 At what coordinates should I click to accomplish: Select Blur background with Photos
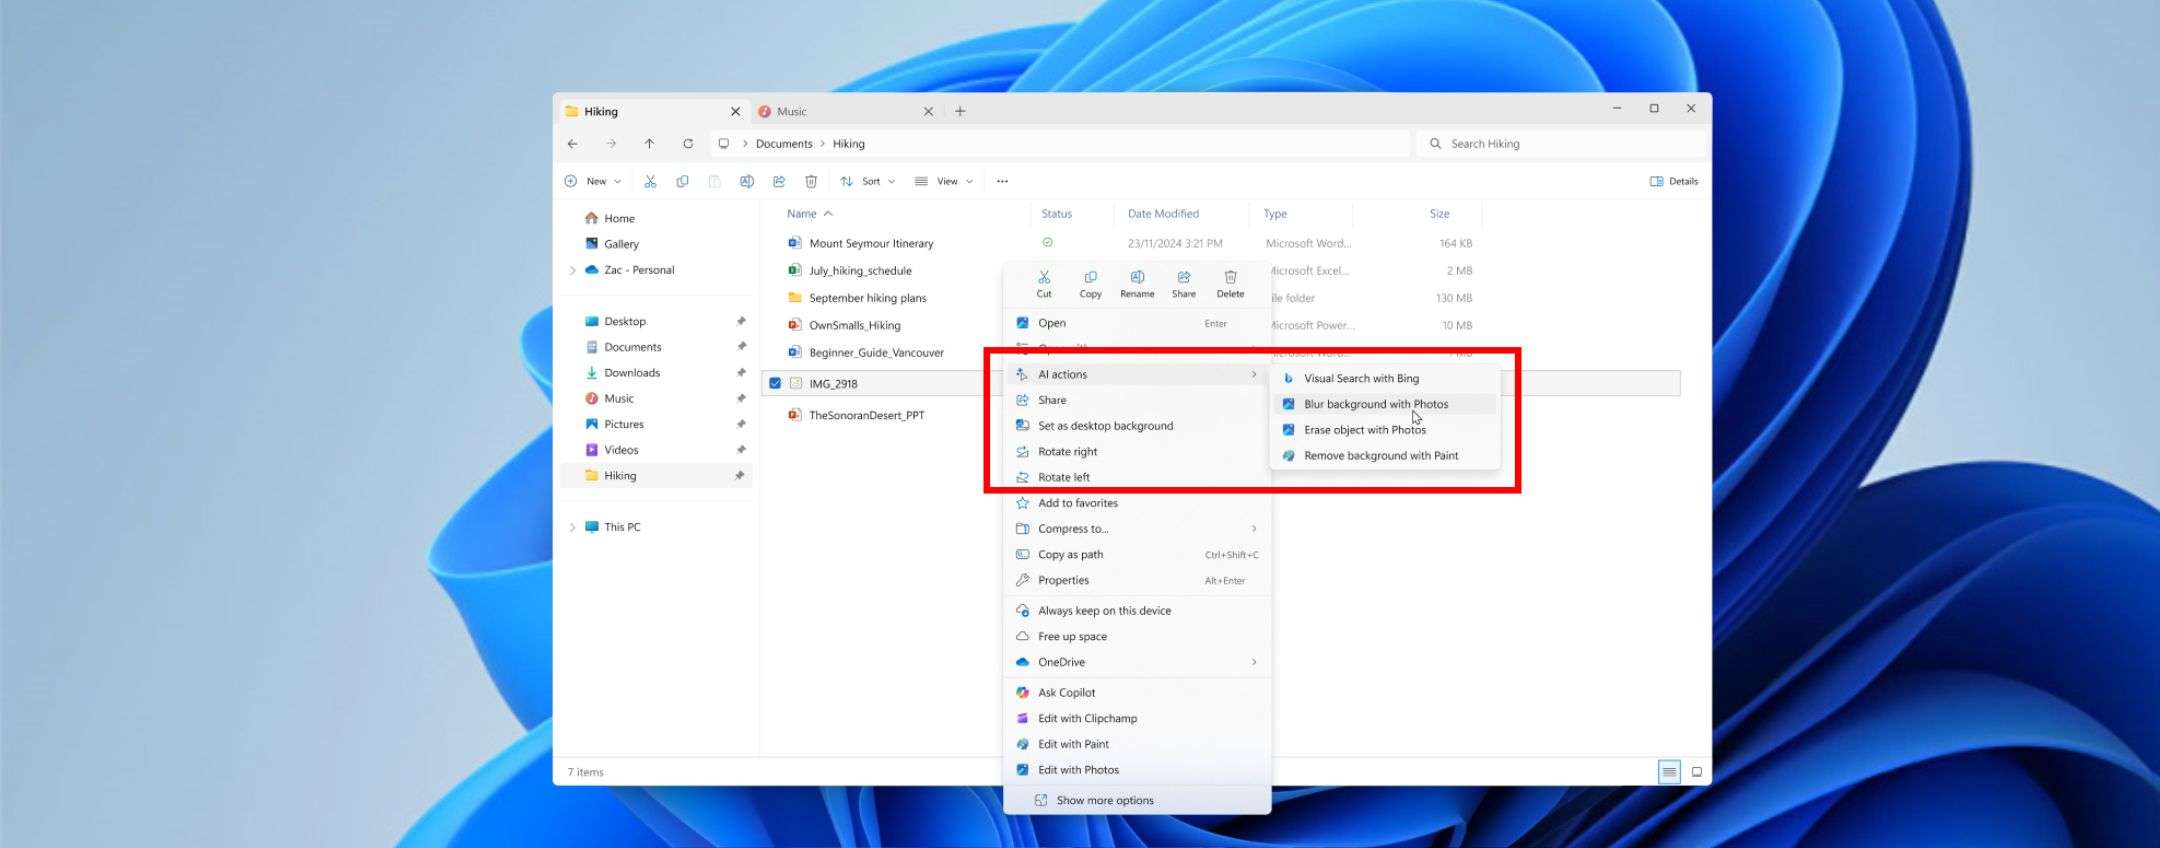click(x=1375, y=404)
